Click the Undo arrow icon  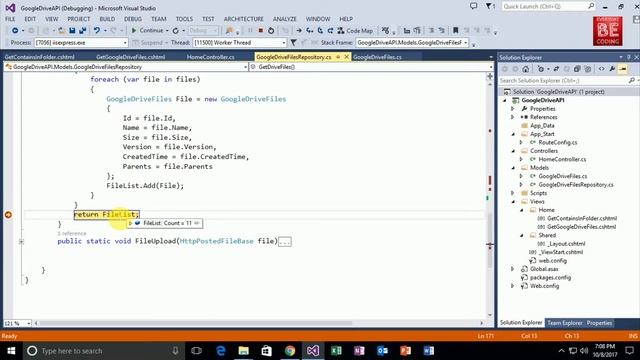click(x=97, y=31)
